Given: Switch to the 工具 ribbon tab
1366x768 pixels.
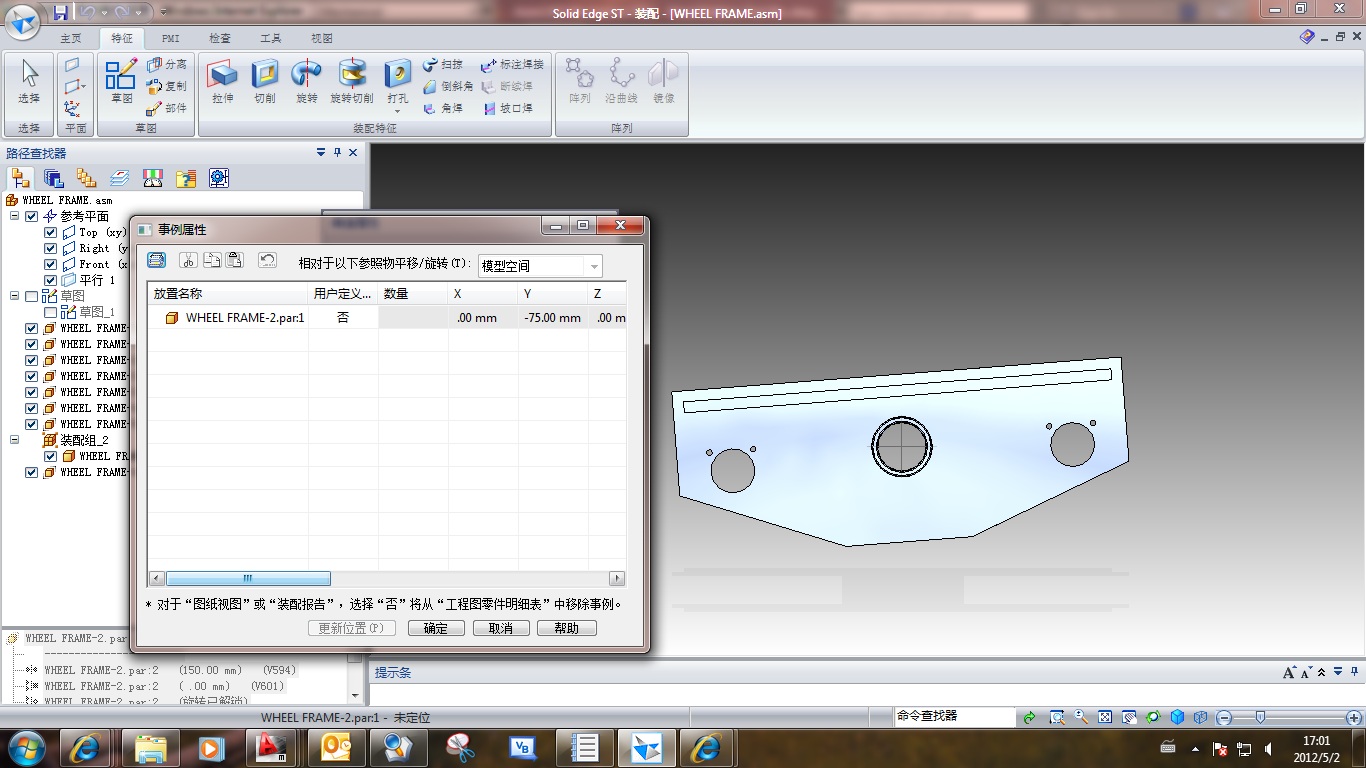Looking at the screenshot, I should point(271,38).
